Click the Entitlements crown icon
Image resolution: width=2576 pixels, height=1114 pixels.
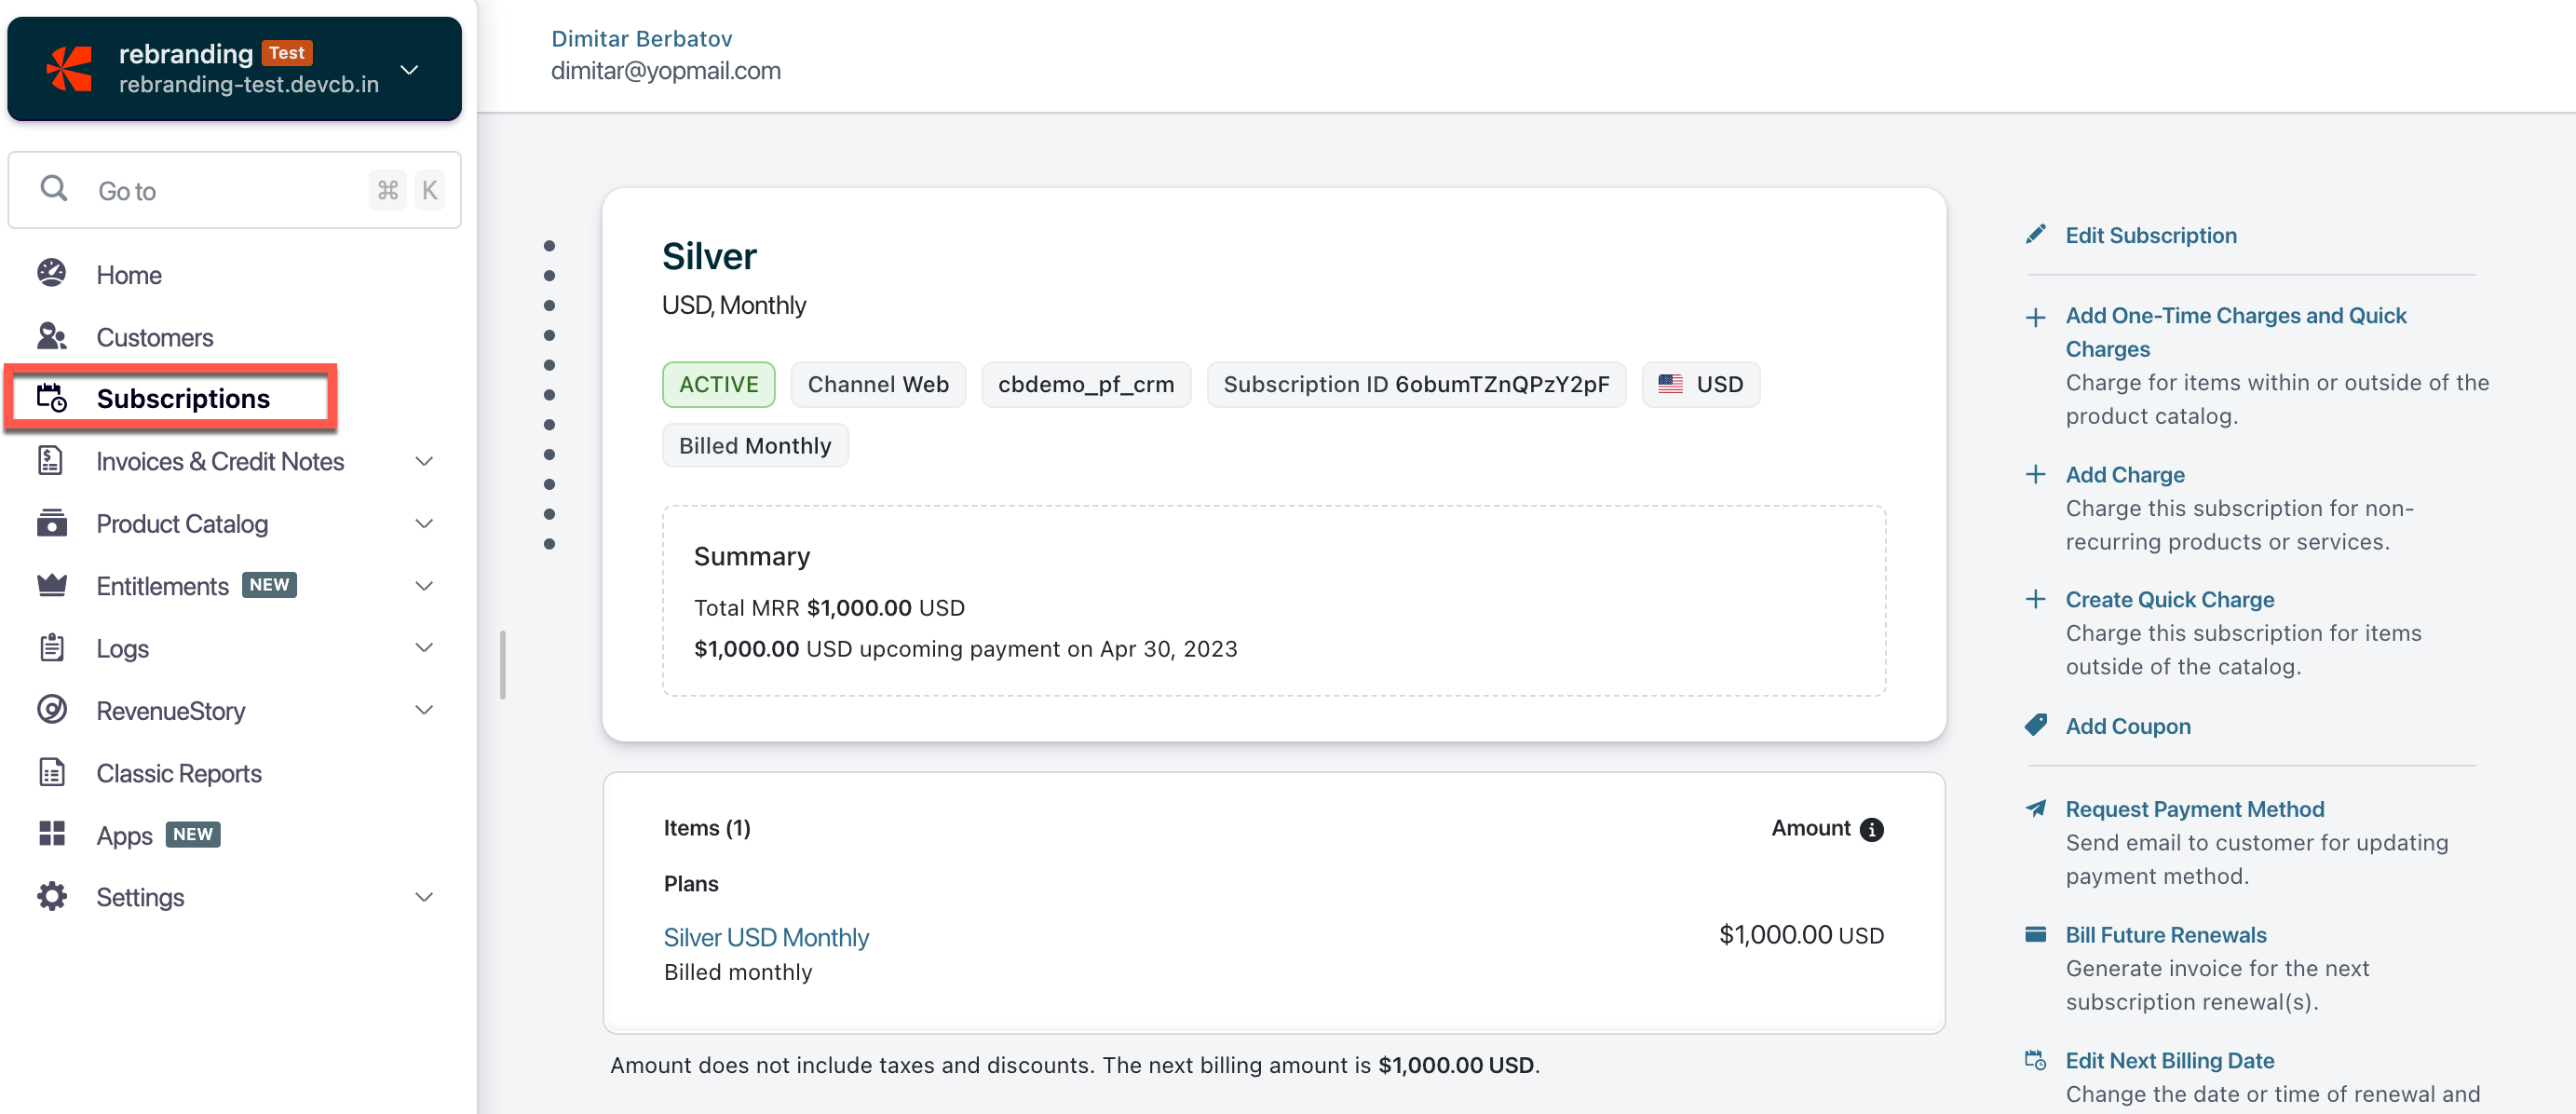(x=52, y=585)
